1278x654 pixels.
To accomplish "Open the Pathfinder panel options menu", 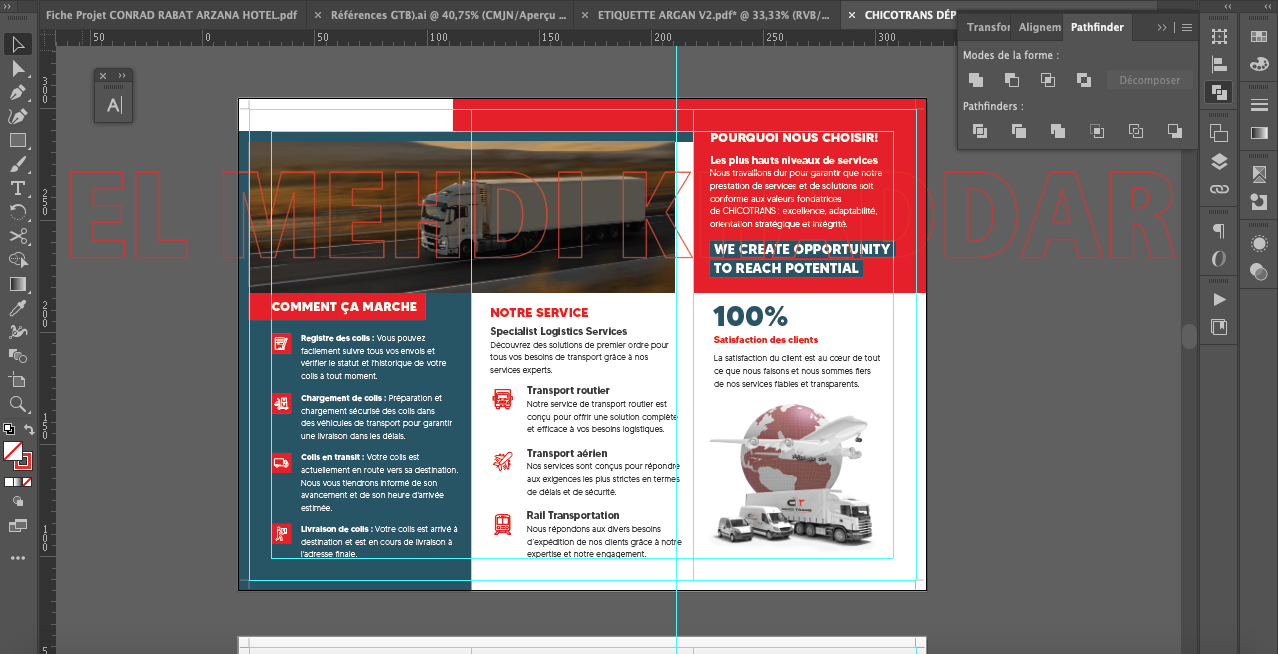I will click(x=1187, y=28).
